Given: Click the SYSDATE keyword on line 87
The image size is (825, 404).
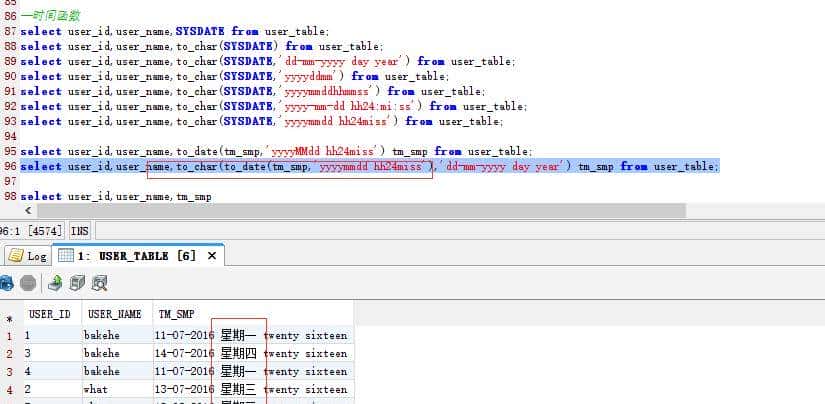Looking at the screenshot, I should pyautogui.click(x=200, y=31).
